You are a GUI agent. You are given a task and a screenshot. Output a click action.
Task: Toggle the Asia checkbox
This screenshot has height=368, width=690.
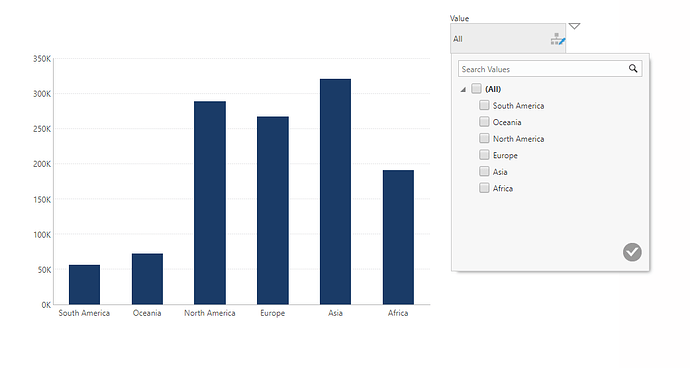484,171
